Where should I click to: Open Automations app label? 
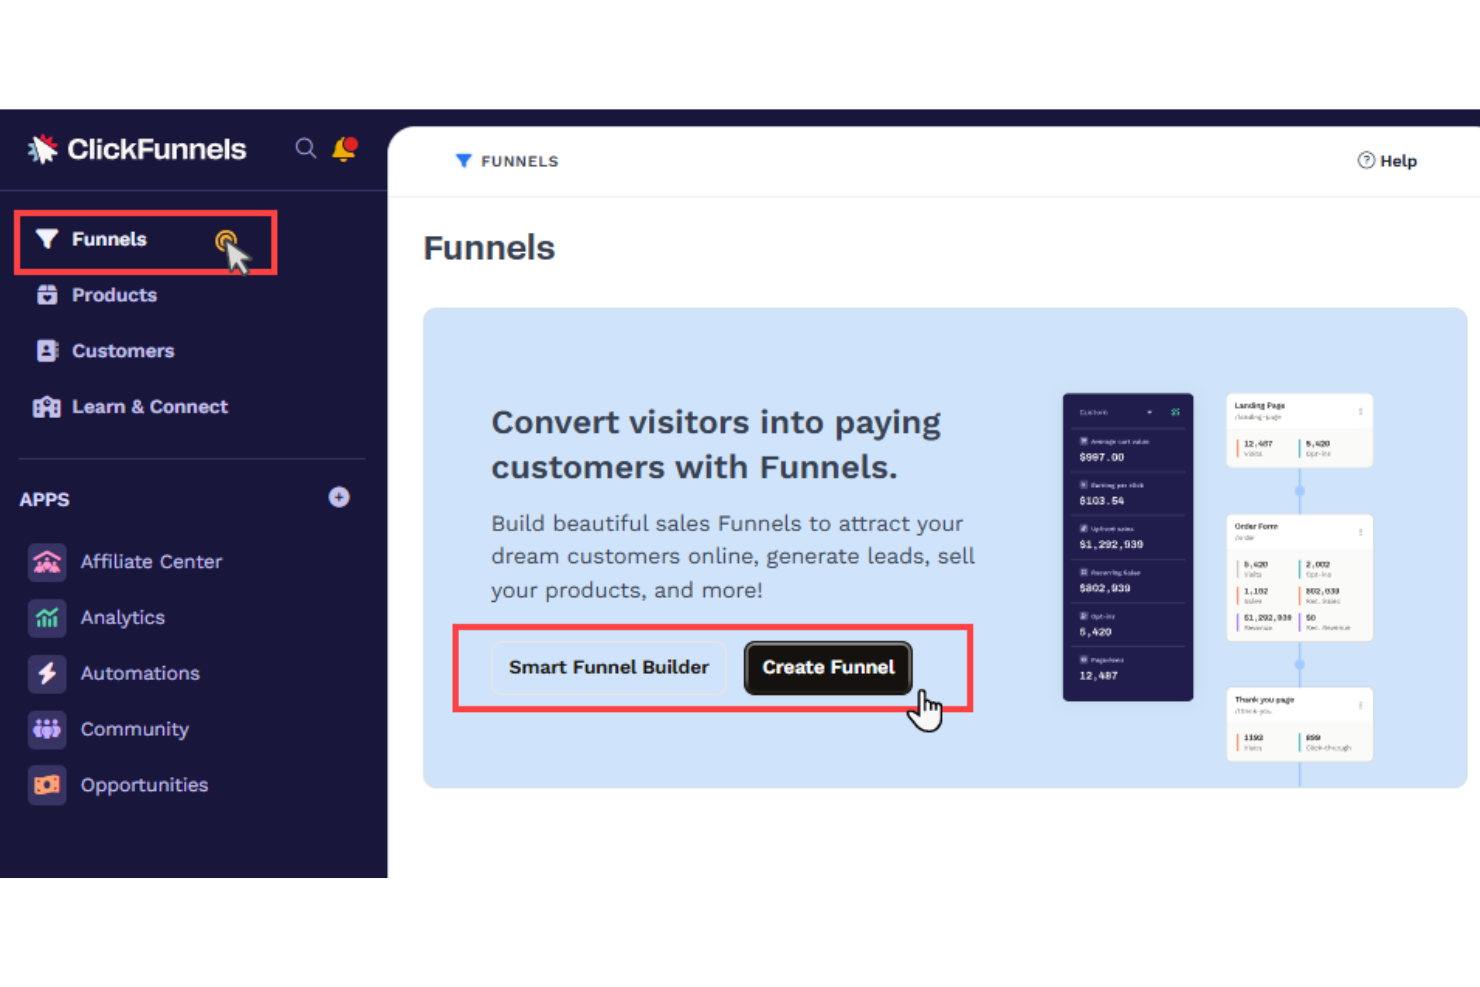[140, 674]
